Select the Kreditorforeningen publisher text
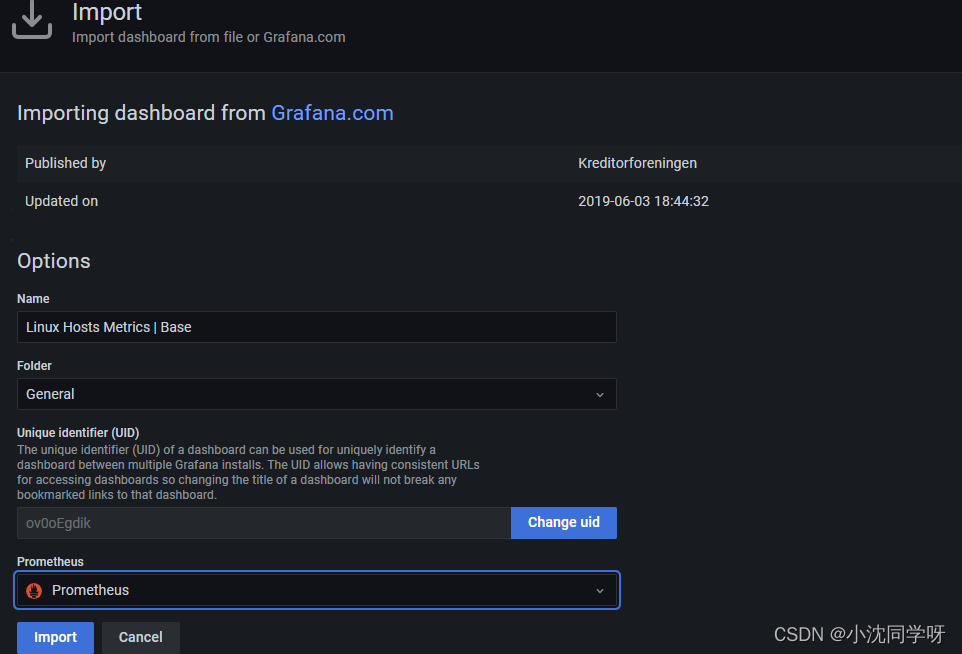The width and height of the screenshot is (962, 654). click(x=637, y=163)
